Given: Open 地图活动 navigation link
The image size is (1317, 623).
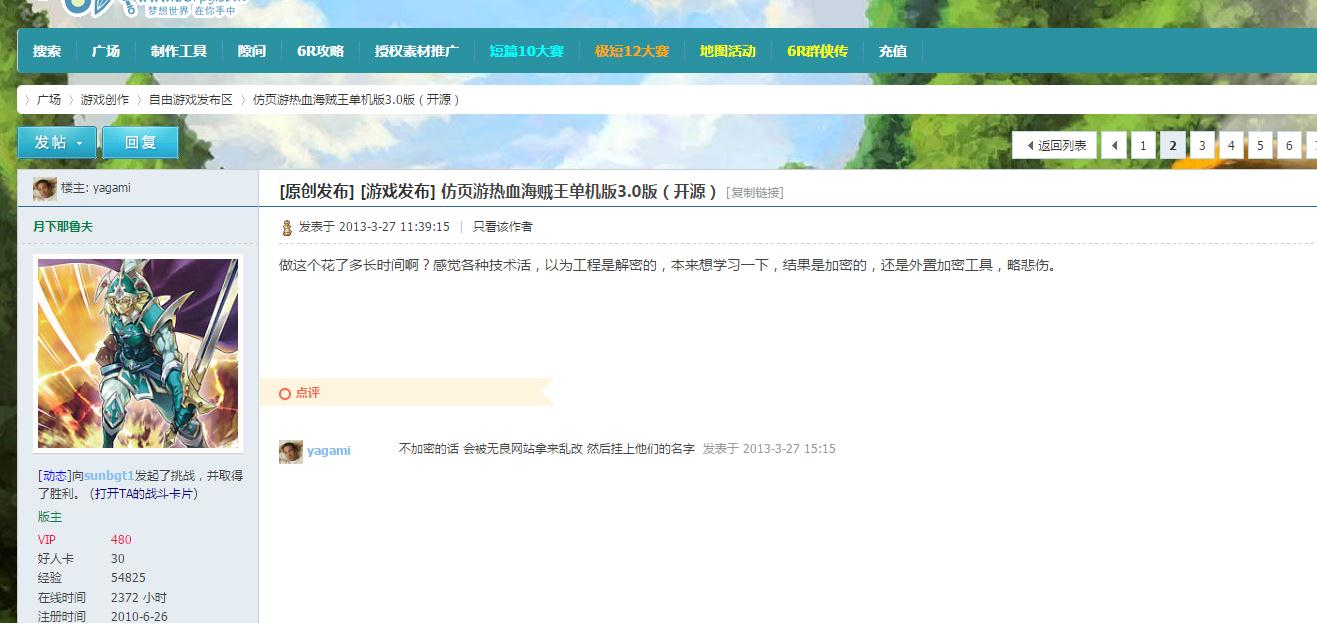Looking at the screenshot, I should (728, 51).
